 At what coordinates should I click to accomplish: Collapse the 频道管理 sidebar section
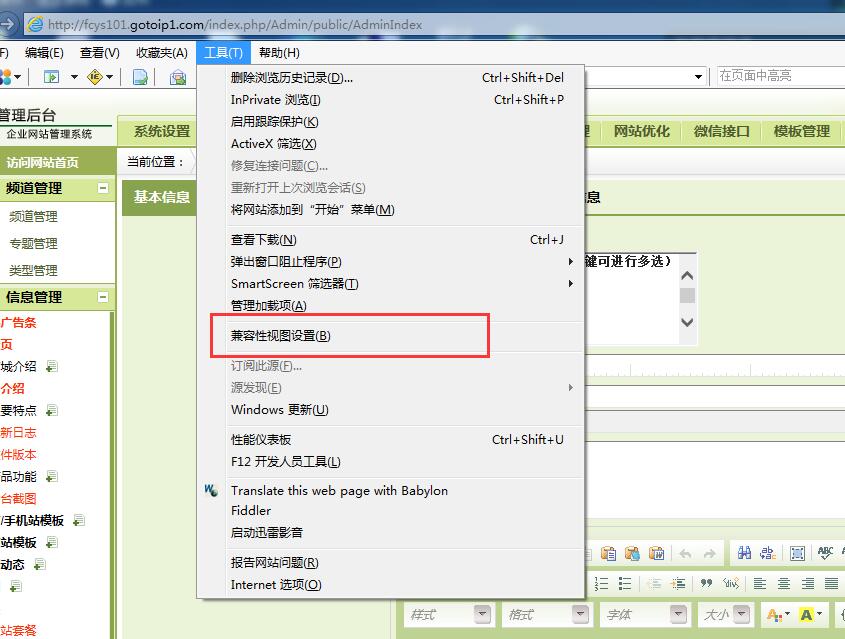point(102,188)
